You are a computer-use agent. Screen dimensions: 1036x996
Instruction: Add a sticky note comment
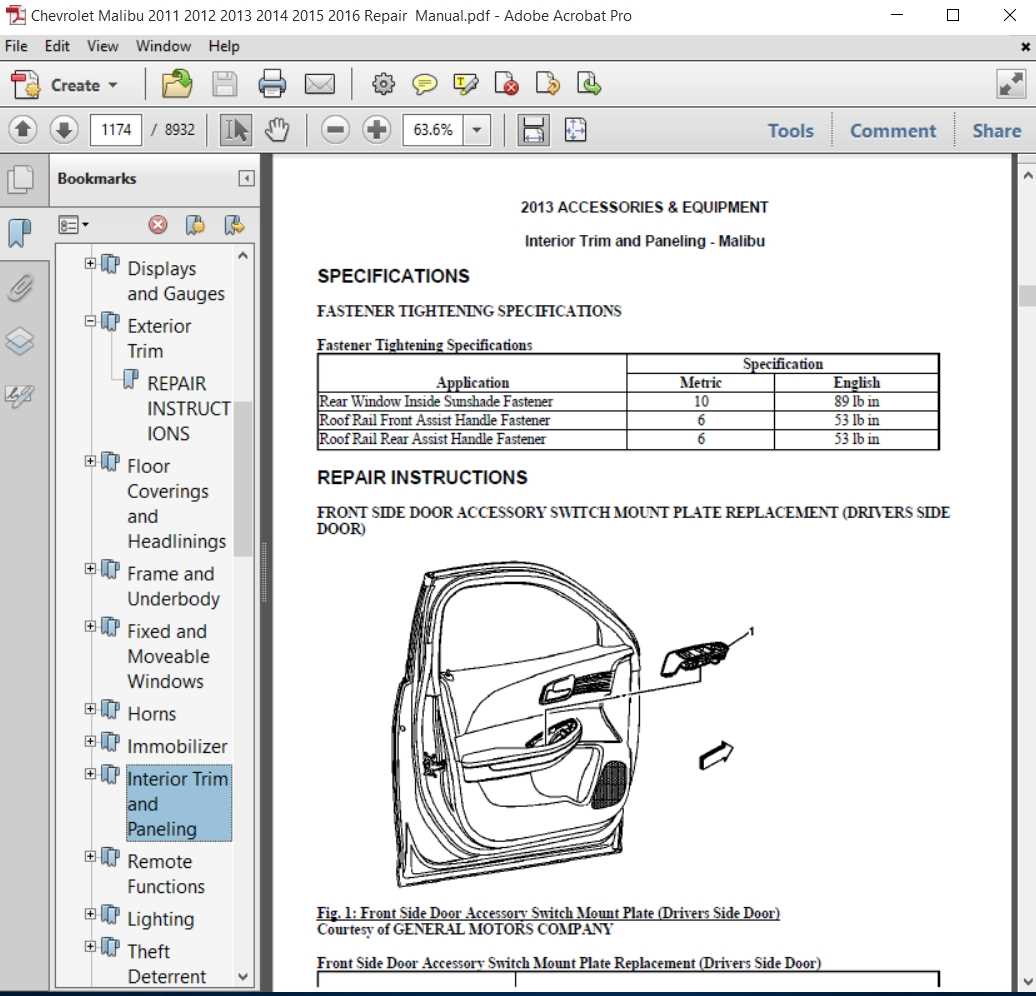424,84
